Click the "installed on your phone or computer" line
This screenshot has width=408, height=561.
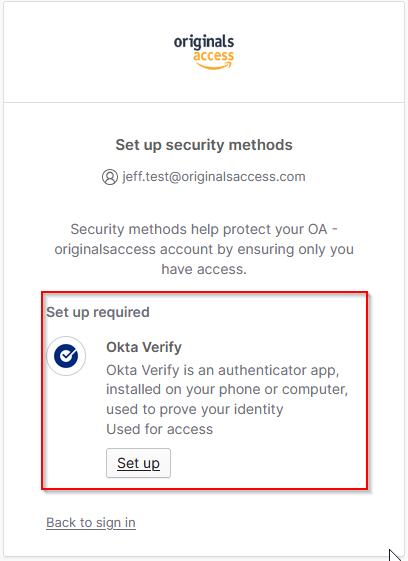(227, 389)
